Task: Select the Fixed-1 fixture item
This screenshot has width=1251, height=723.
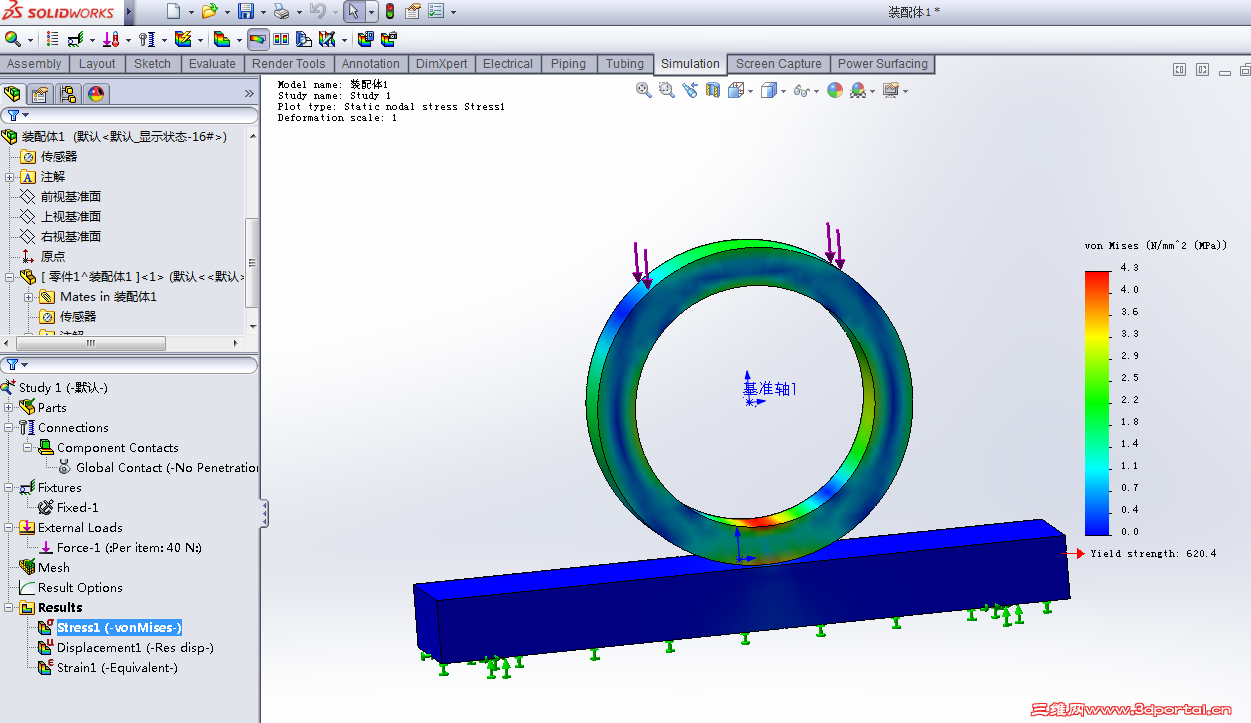Action: 77,508
